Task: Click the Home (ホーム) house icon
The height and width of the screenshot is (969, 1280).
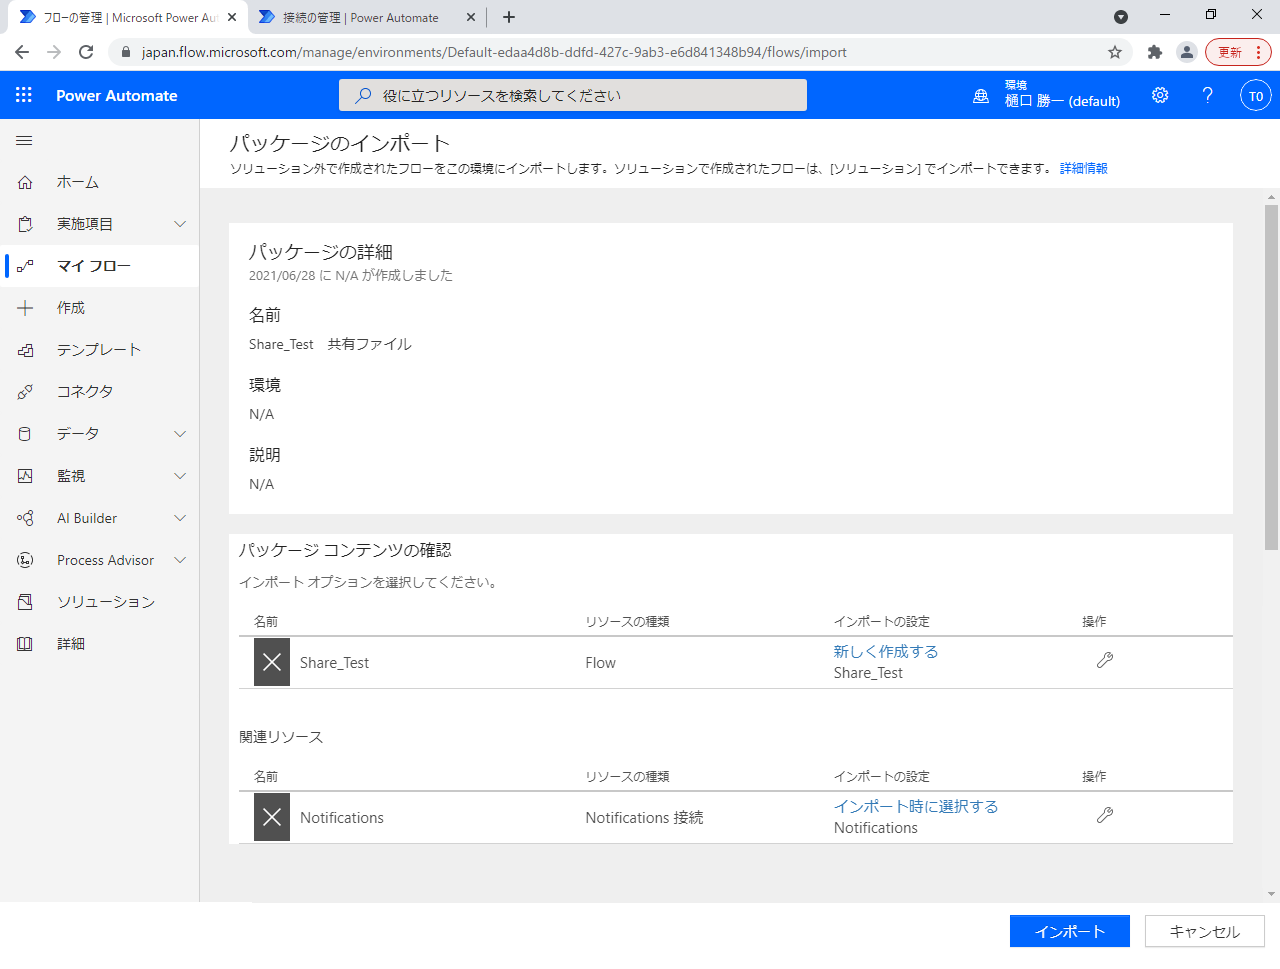Action: pyautogui.click(x=25, y=182)
